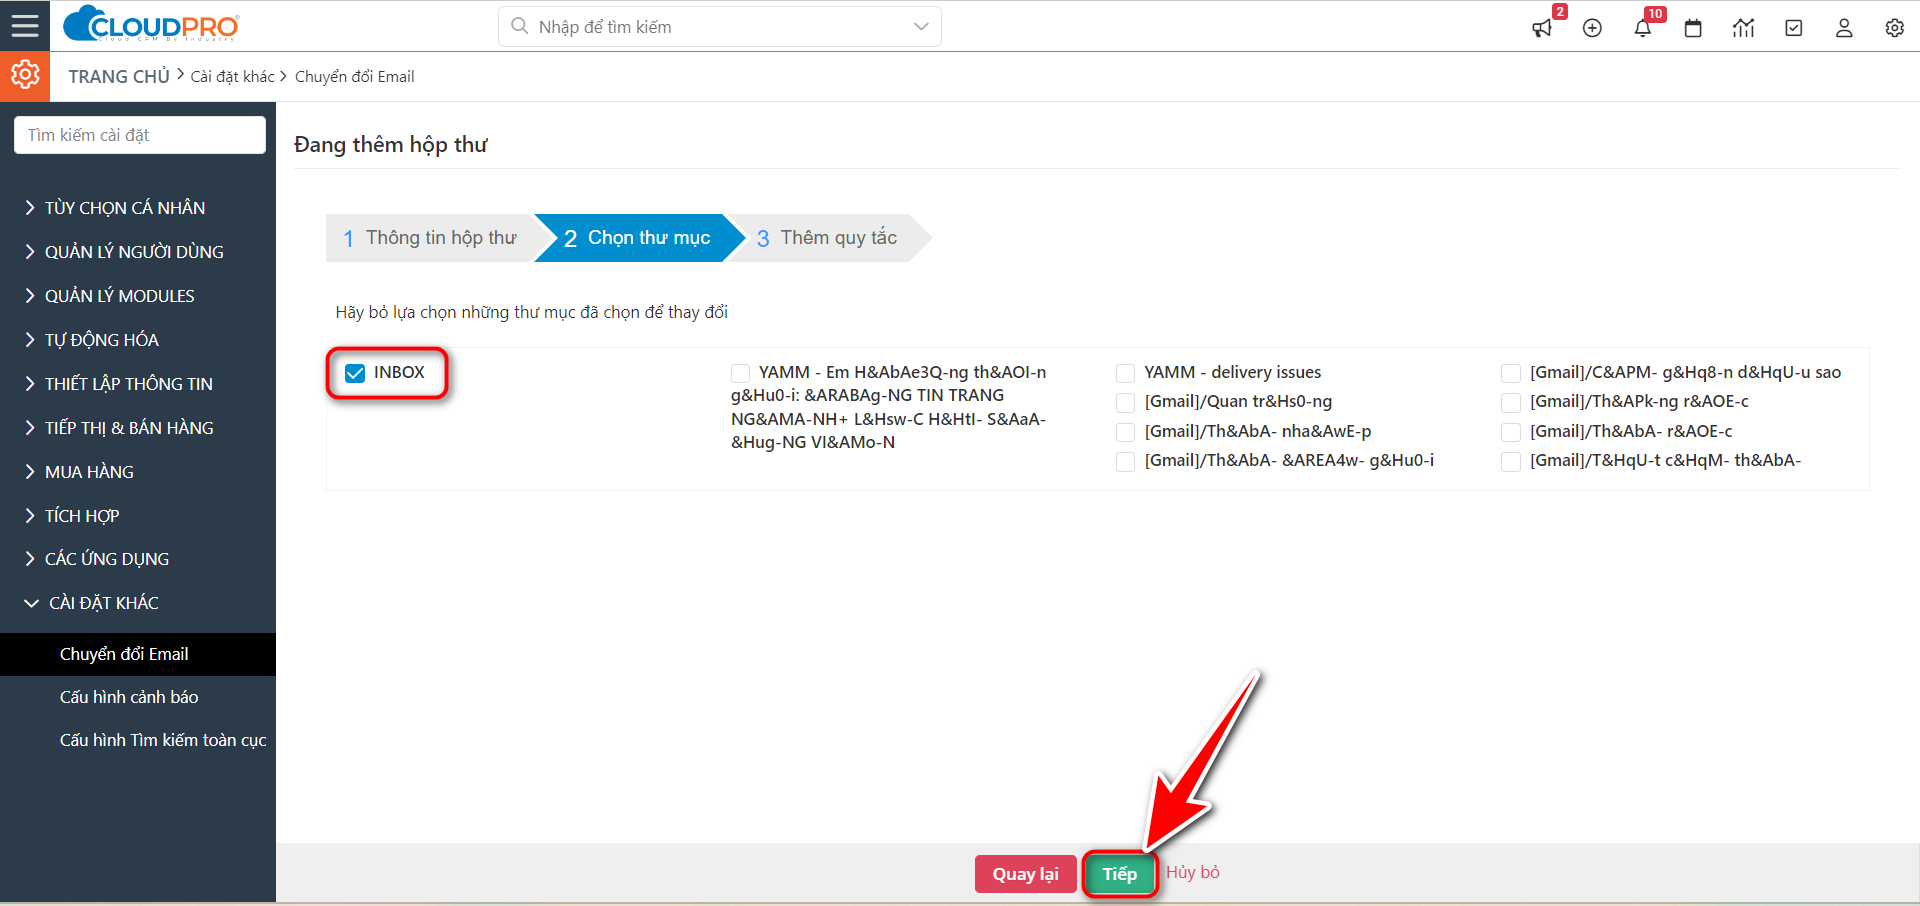Click the orange settings gear icon
Image resolution: width=1920 pixels, height=906 pixels.
[x=25, y=76]
